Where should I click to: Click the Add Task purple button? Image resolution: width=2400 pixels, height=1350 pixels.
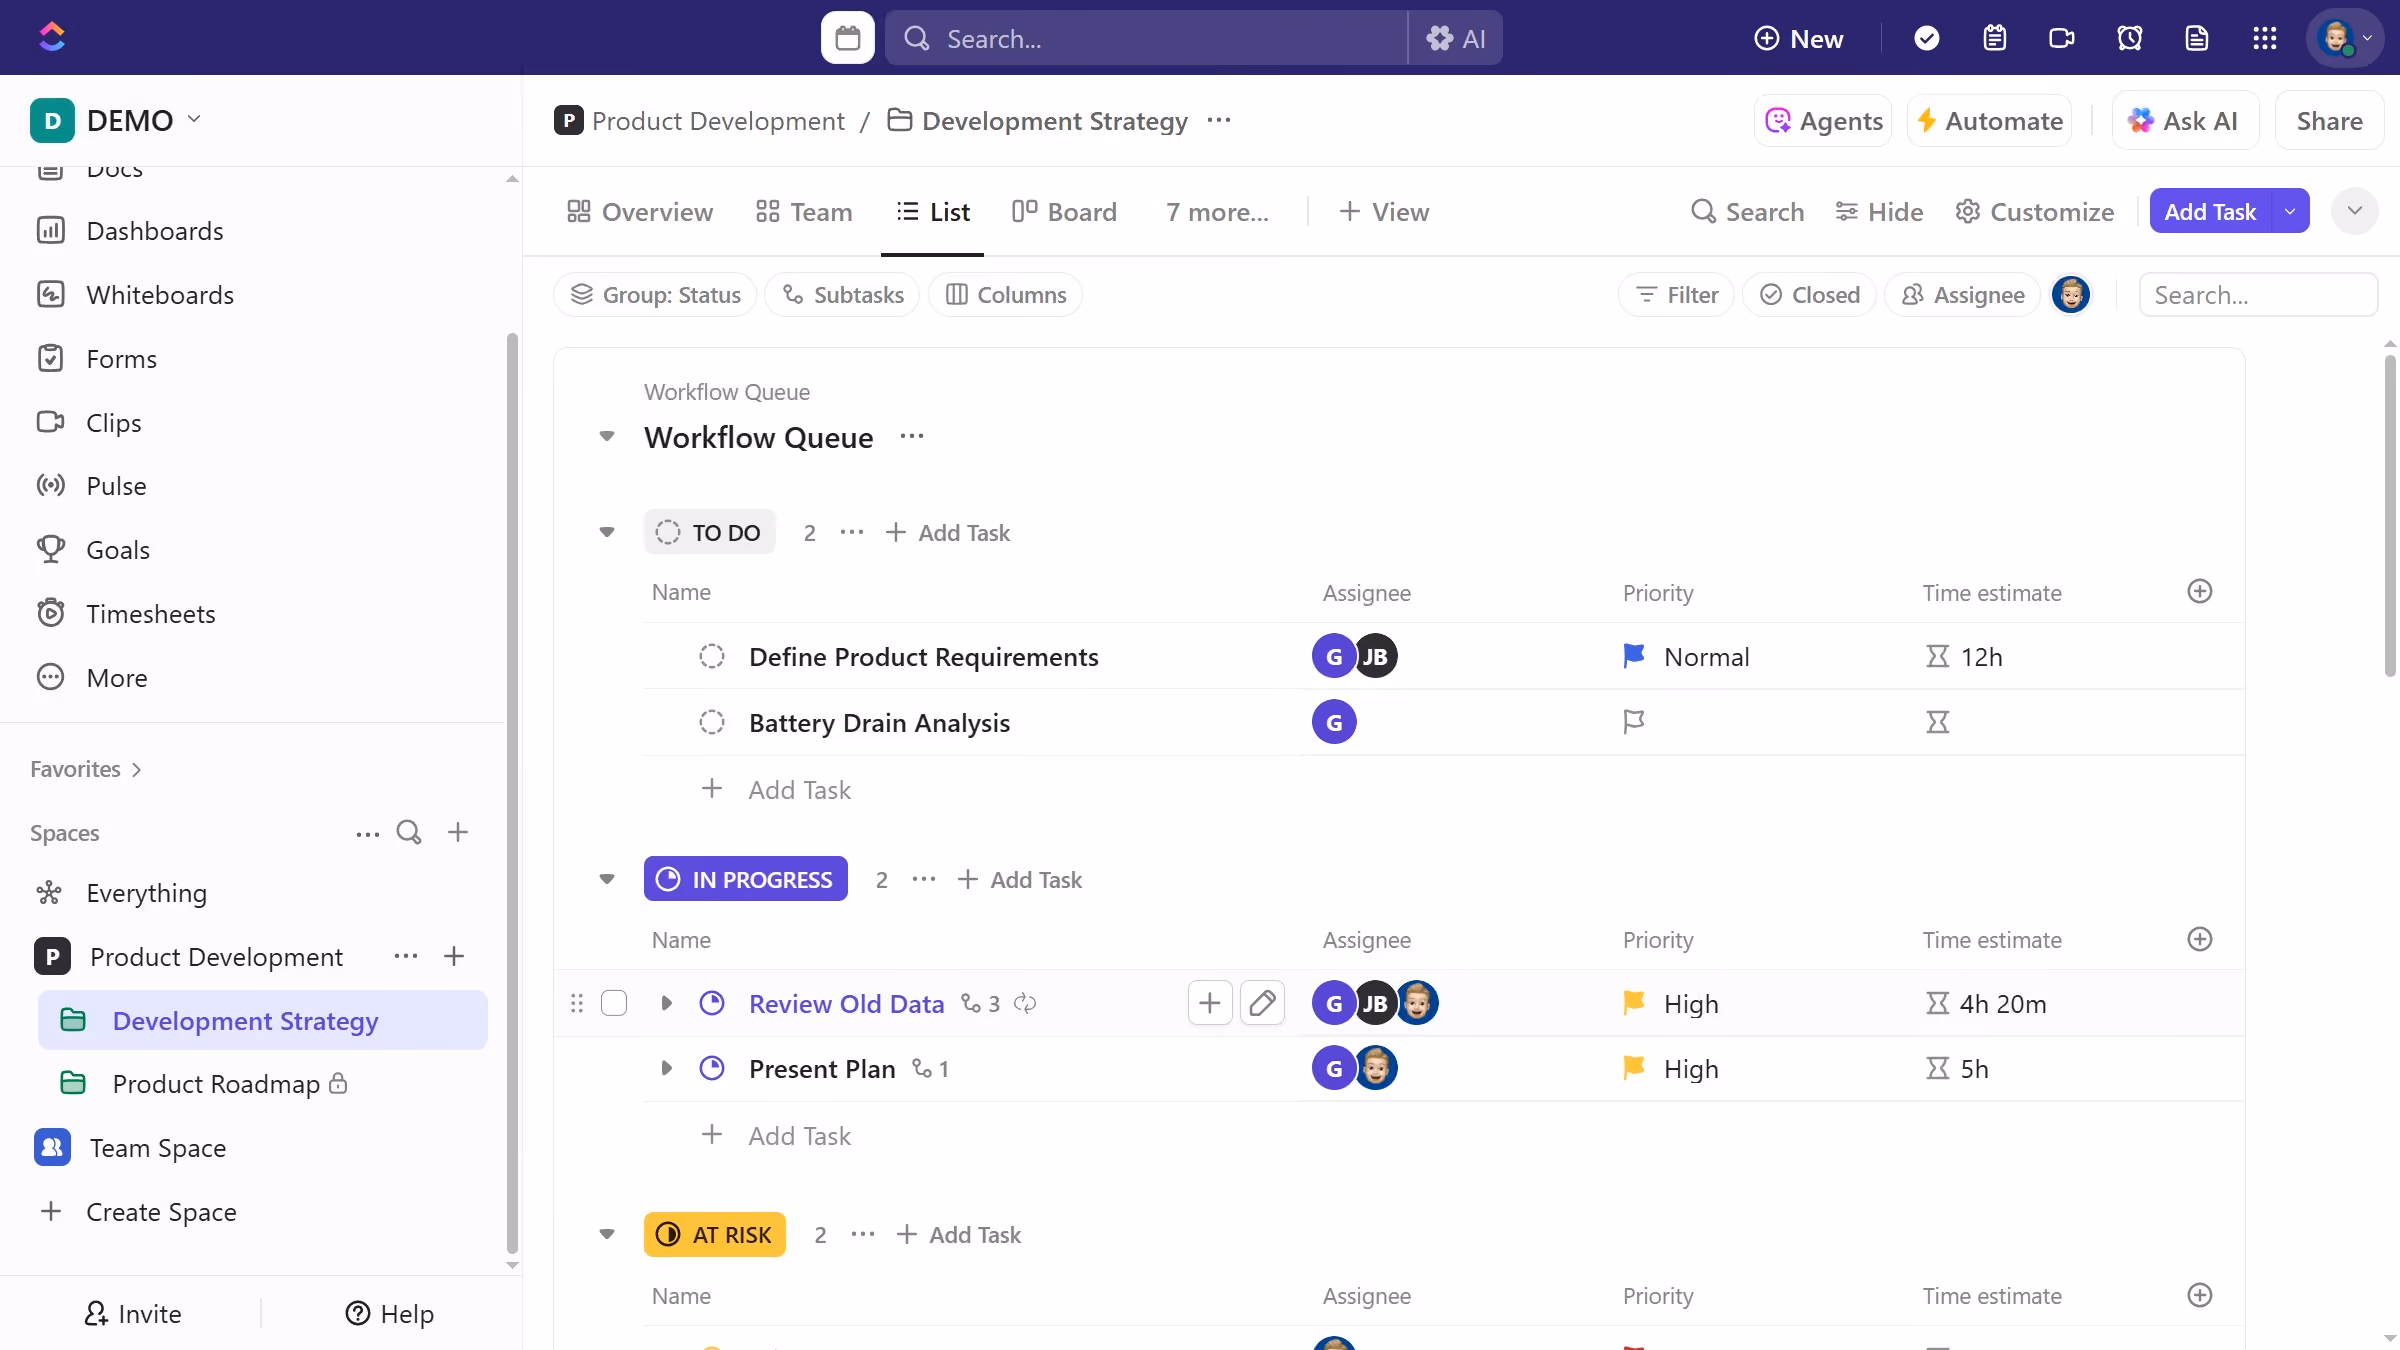2210,211
